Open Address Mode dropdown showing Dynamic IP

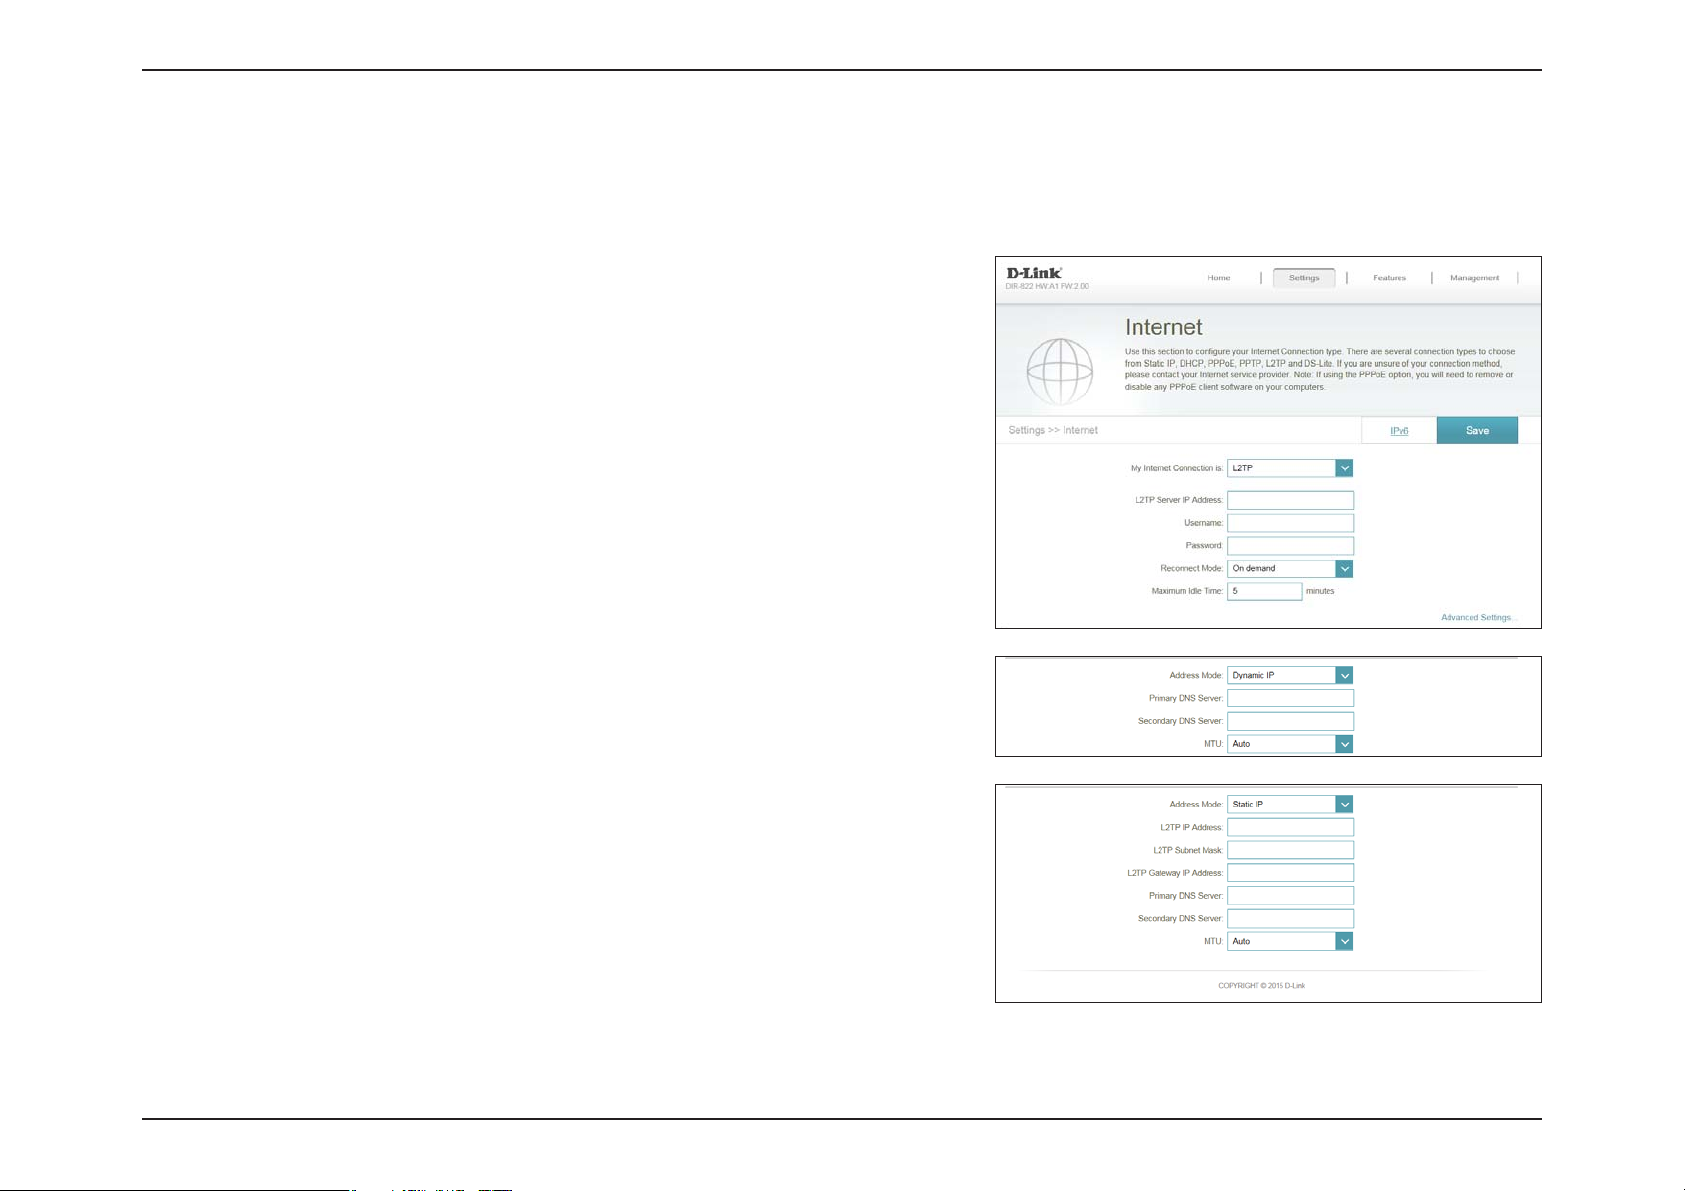(1290, 675)
